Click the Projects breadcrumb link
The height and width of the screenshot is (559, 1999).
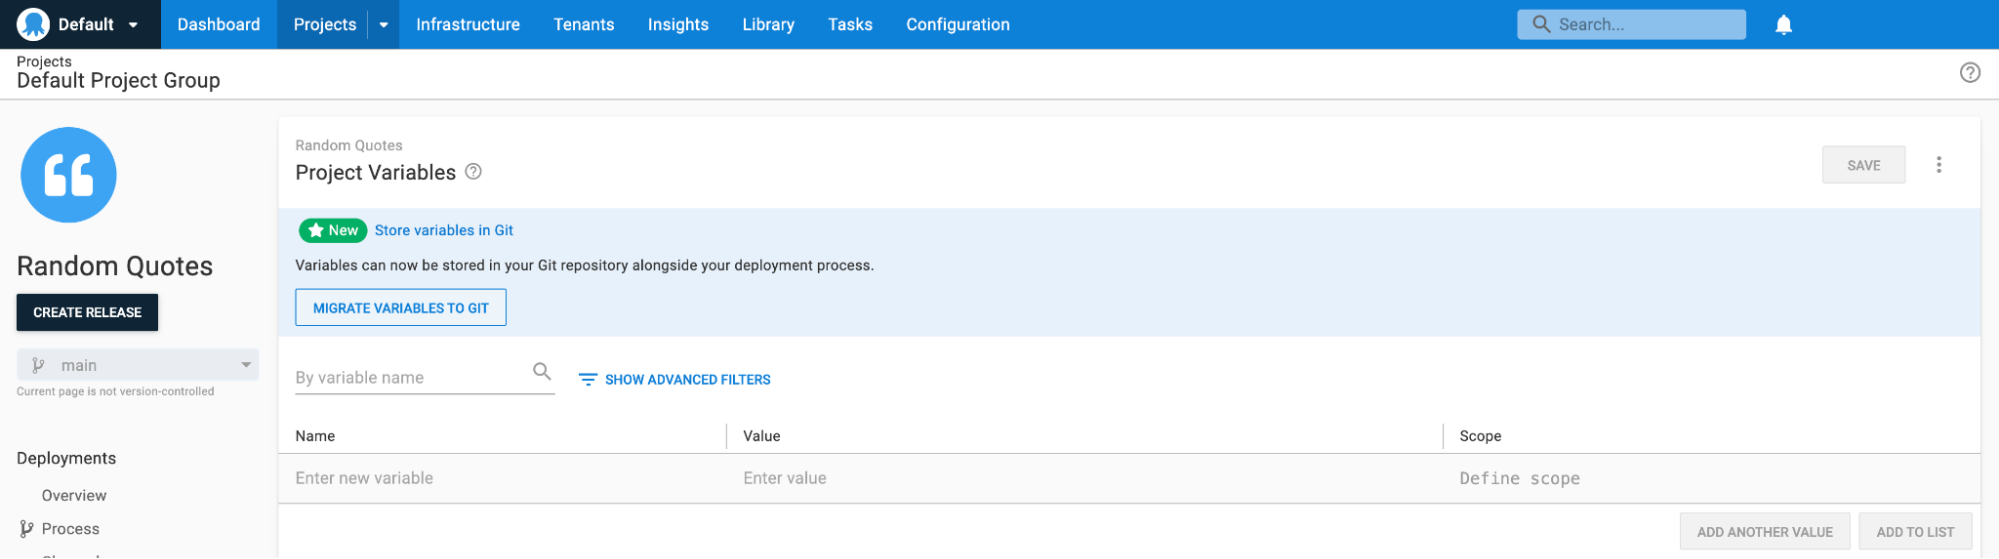(44, 61)
